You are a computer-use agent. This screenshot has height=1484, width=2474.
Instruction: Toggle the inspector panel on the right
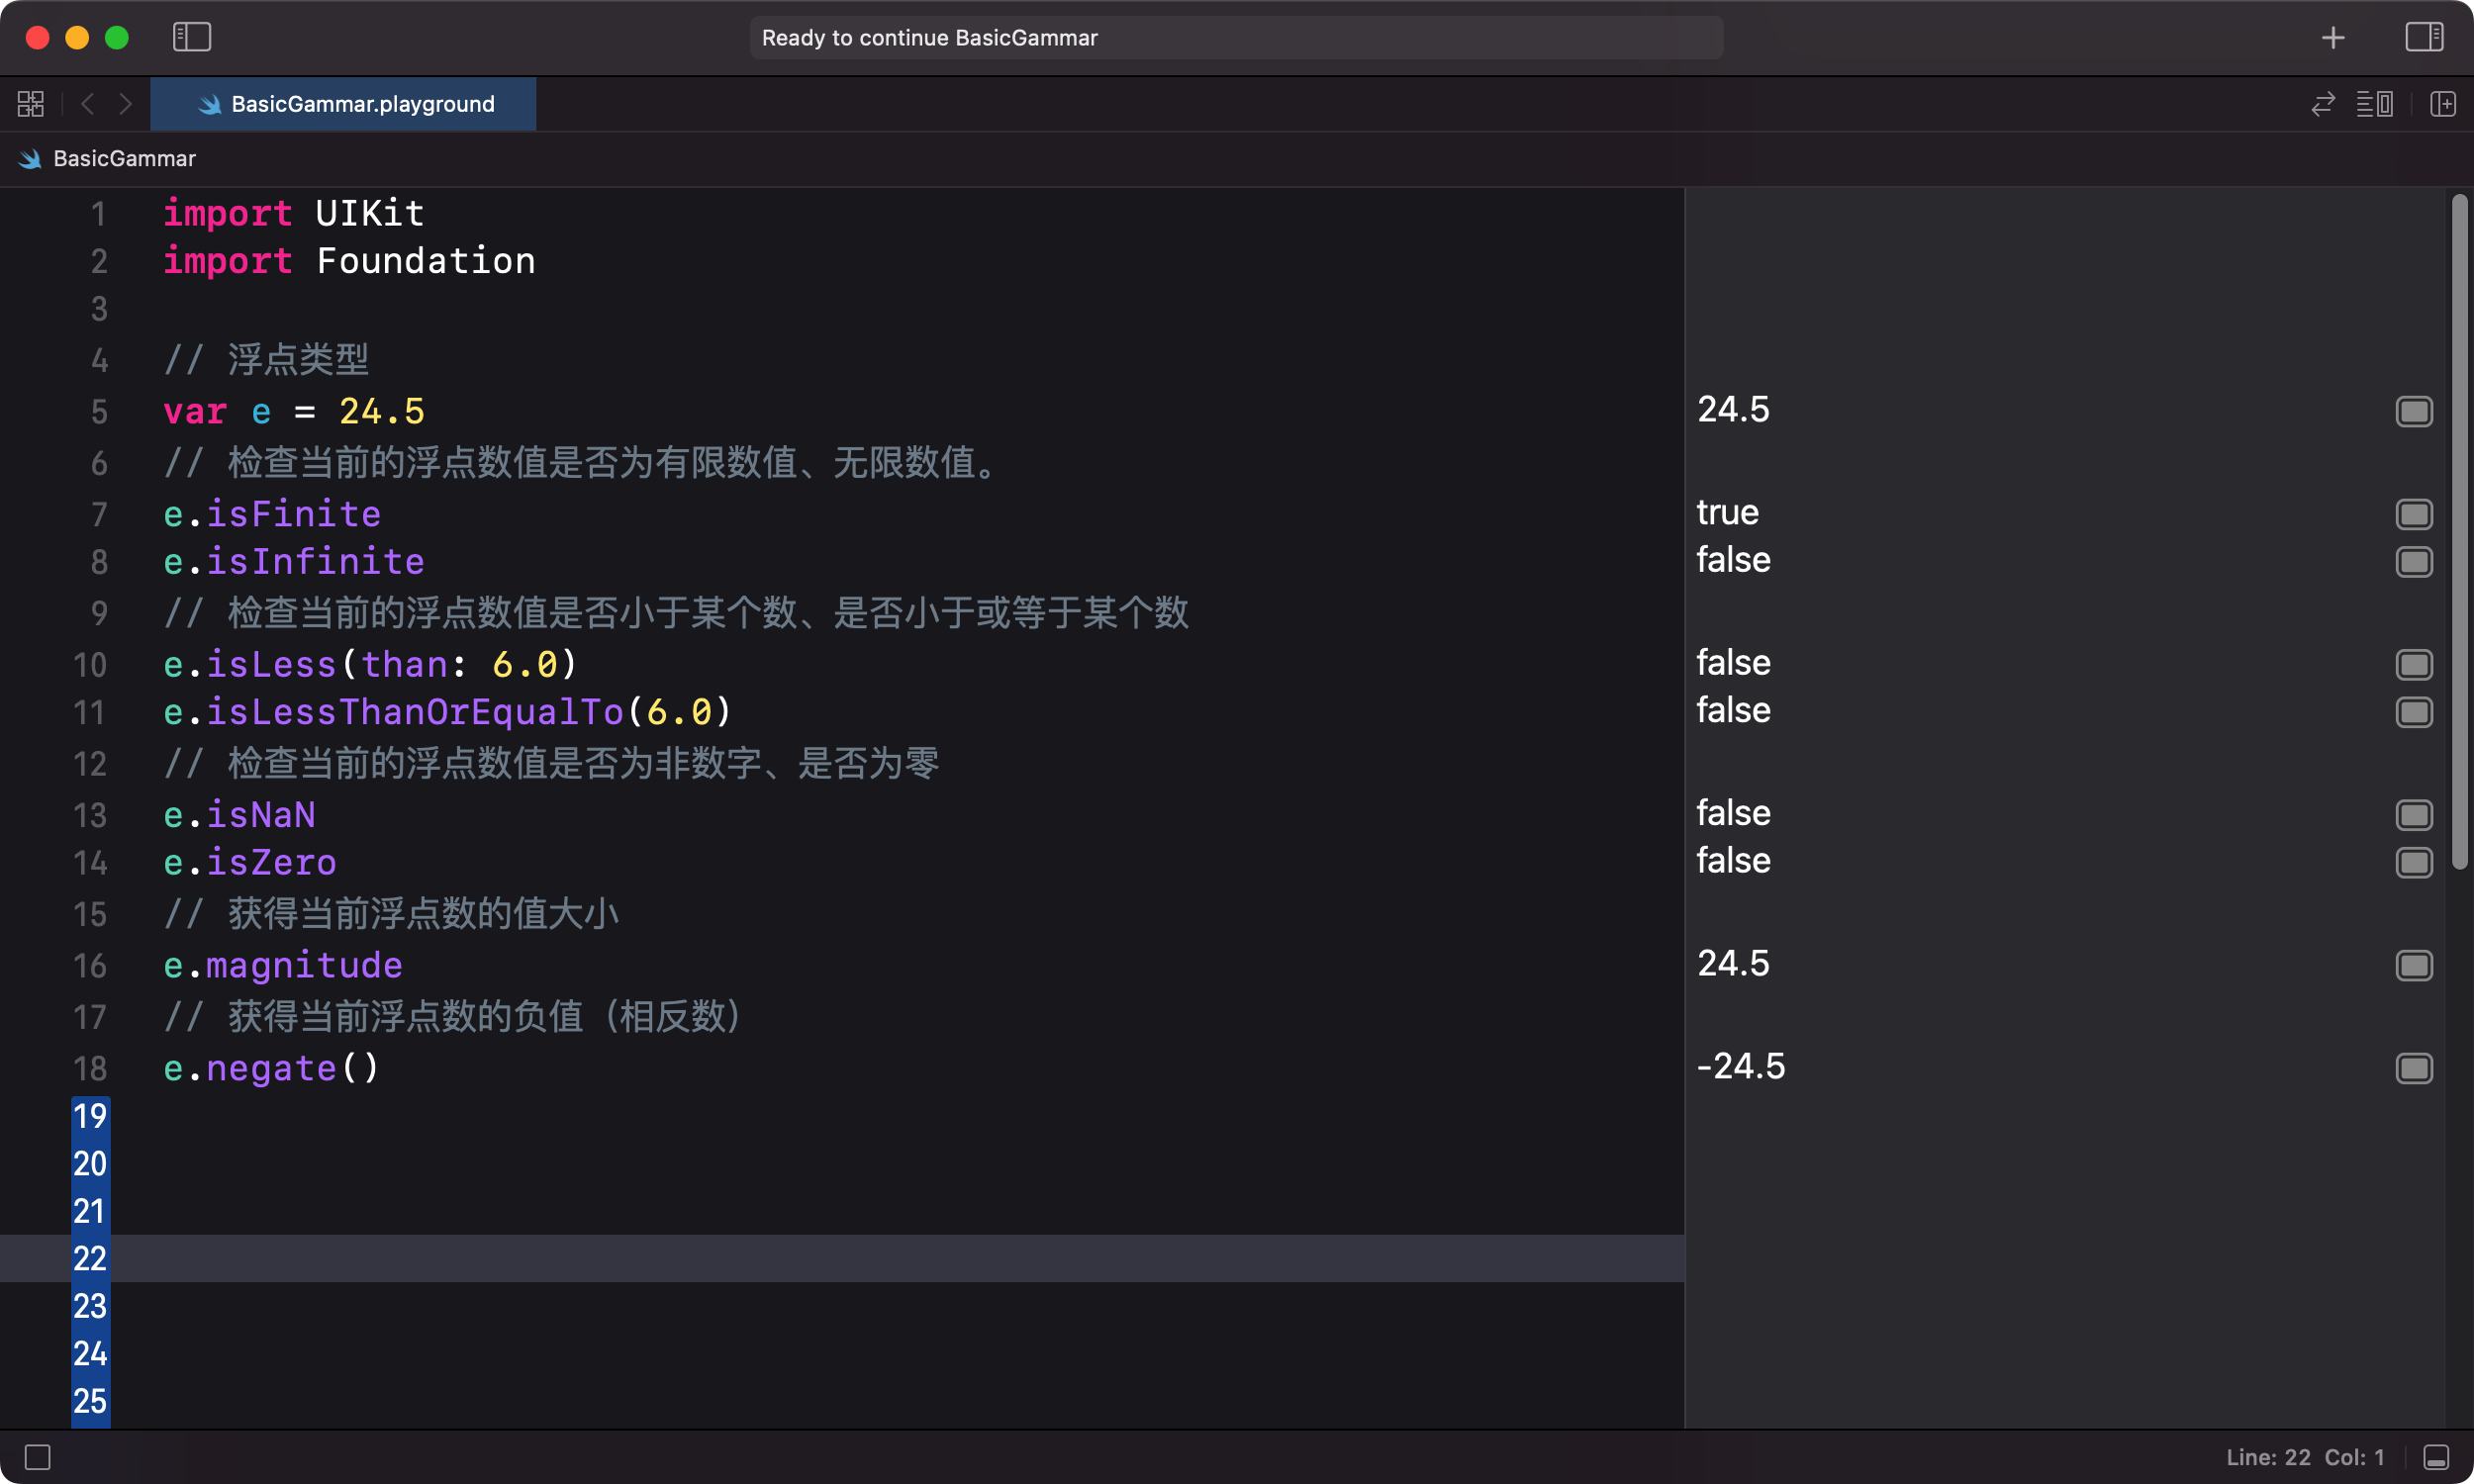point(2424,38)
